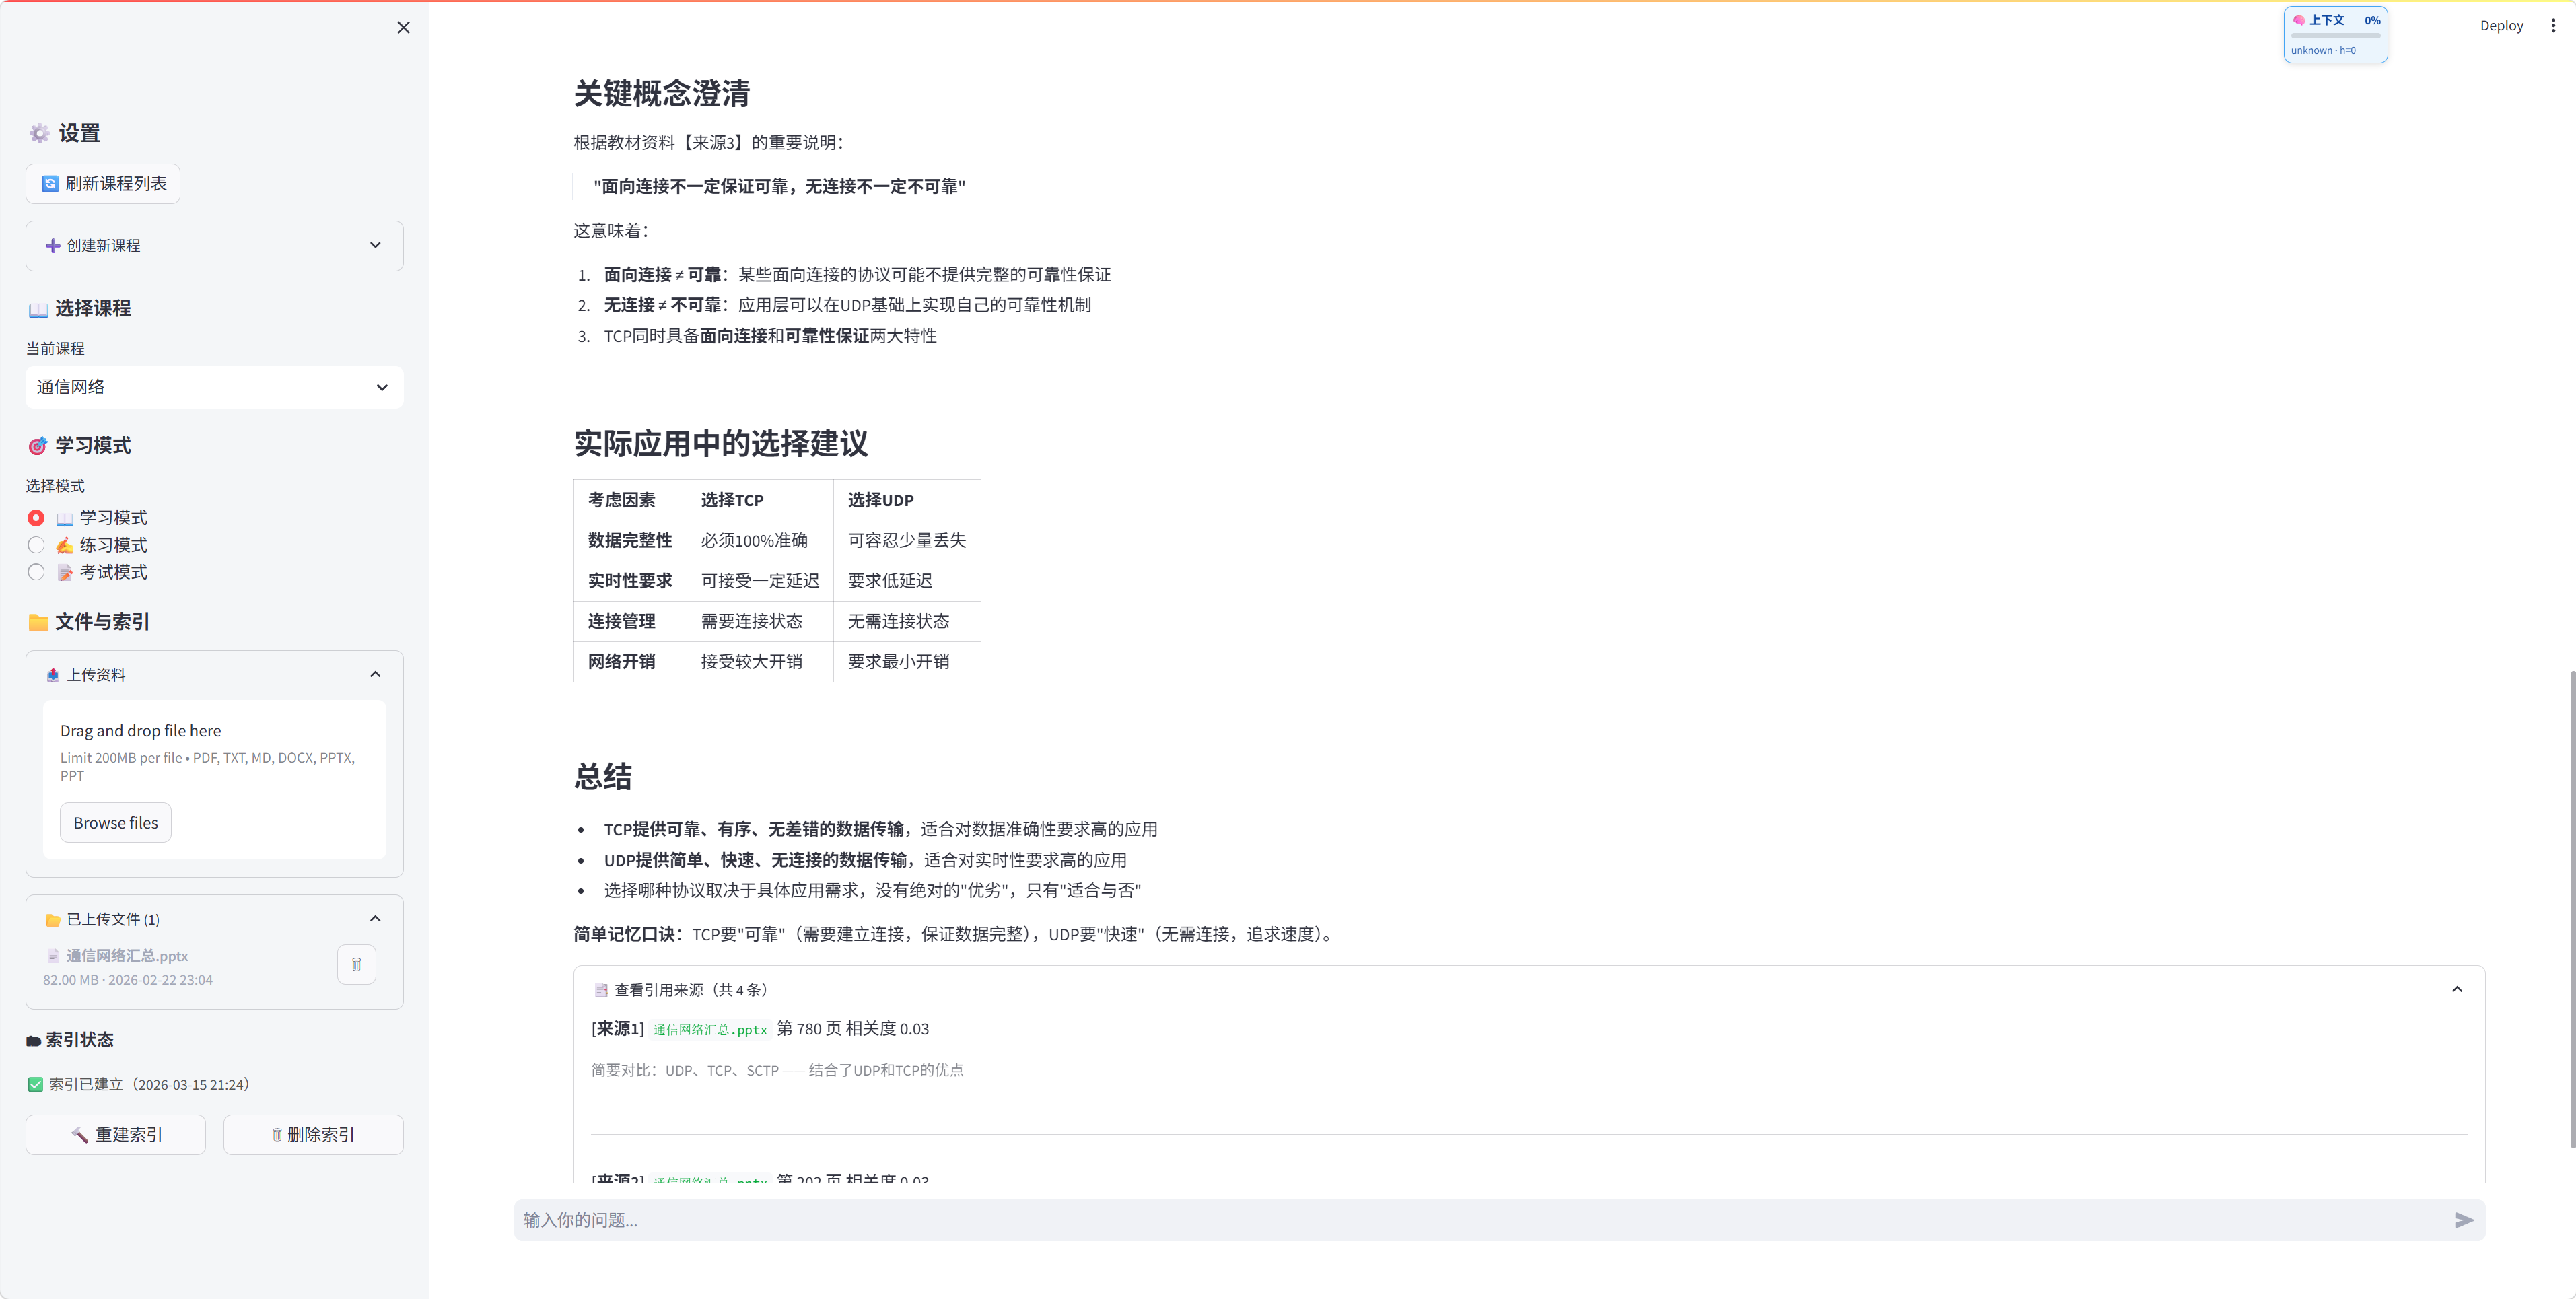2576x1299 pixels.
Task: Open the three-dot overflow menu
Action: point(2553,25)
